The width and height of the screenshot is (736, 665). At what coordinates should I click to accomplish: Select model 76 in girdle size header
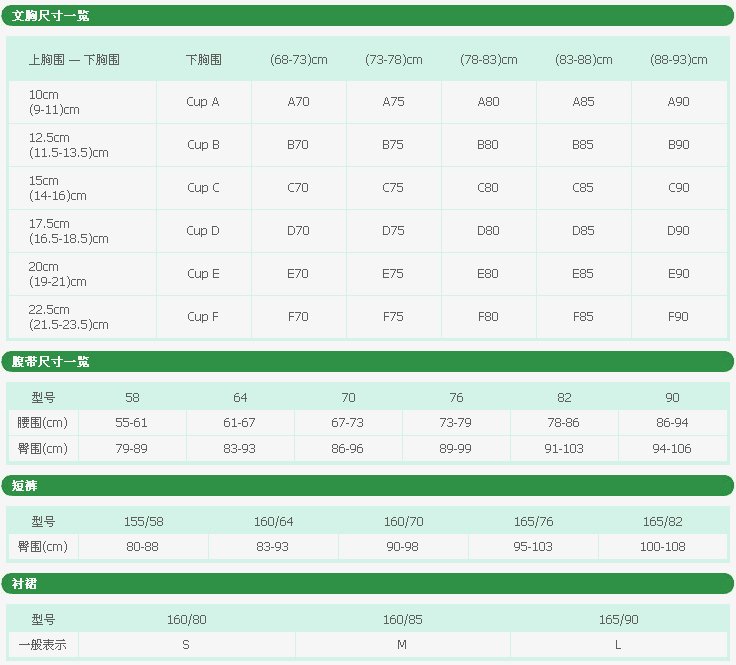tap(456, 398)
